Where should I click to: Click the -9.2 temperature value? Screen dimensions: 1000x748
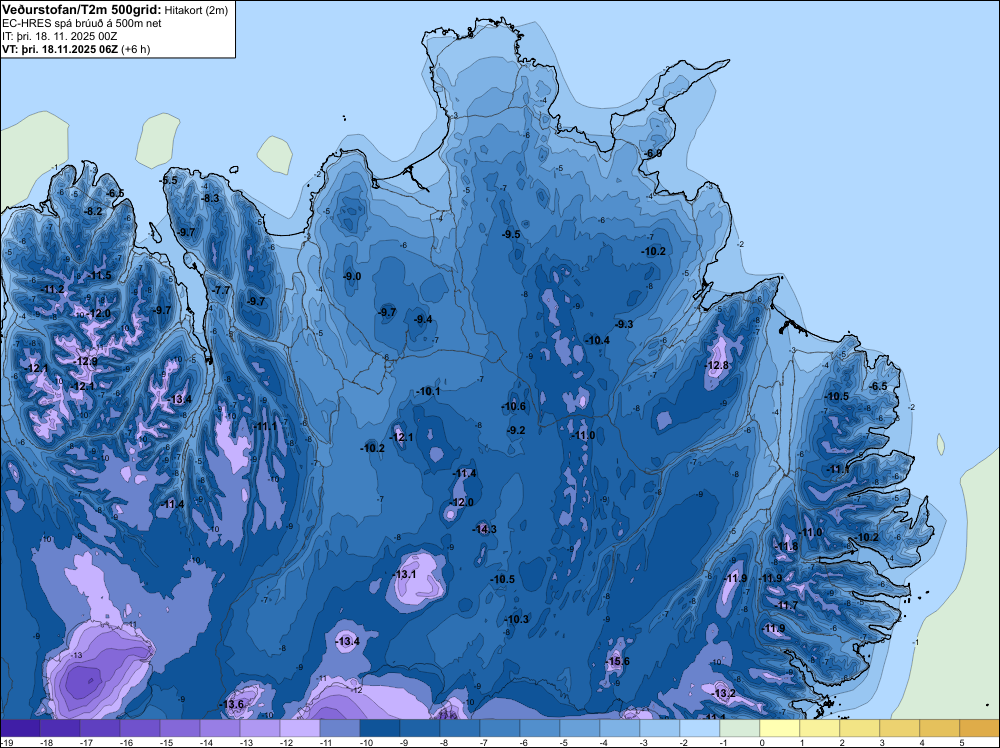point(515,430)
